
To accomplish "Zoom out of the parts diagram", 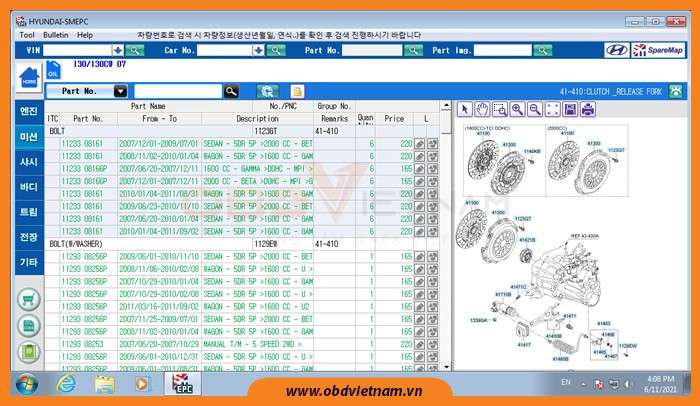I will tap(535, 109).
